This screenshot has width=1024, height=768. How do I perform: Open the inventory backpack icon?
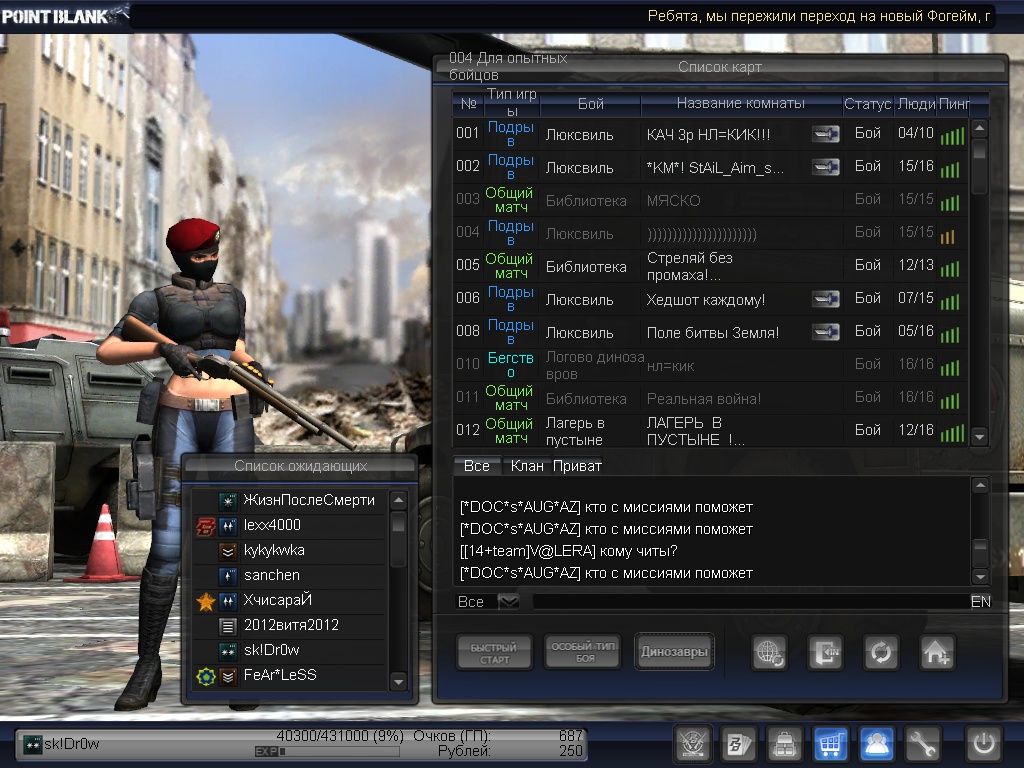tap(784, 743)
